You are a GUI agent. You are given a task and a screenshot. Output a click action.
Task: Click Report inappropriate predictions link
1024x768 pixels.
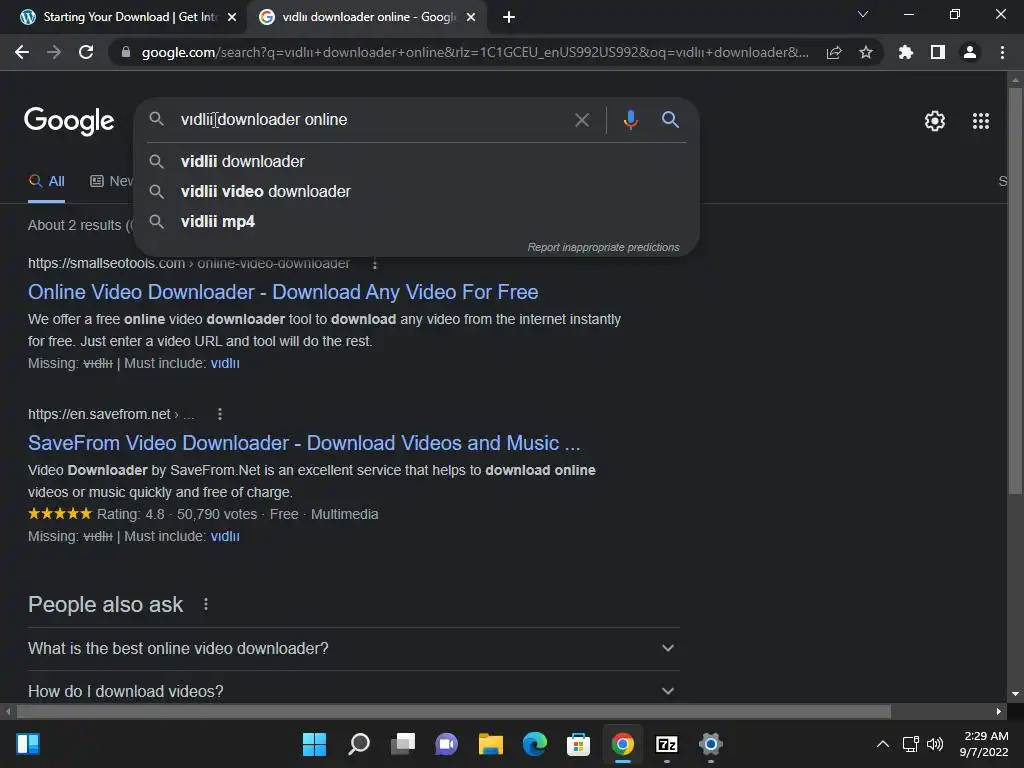point(603,247)
